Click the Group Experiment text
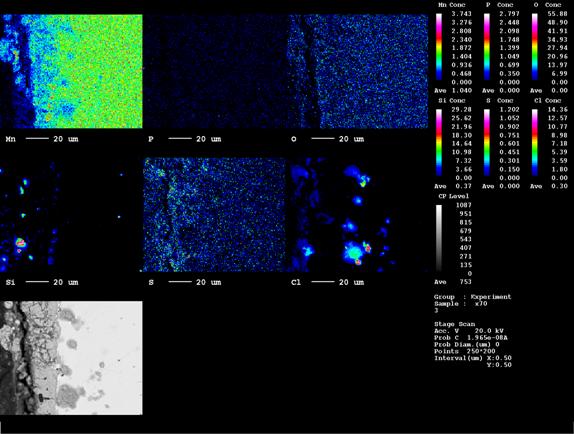 (472, 297)
